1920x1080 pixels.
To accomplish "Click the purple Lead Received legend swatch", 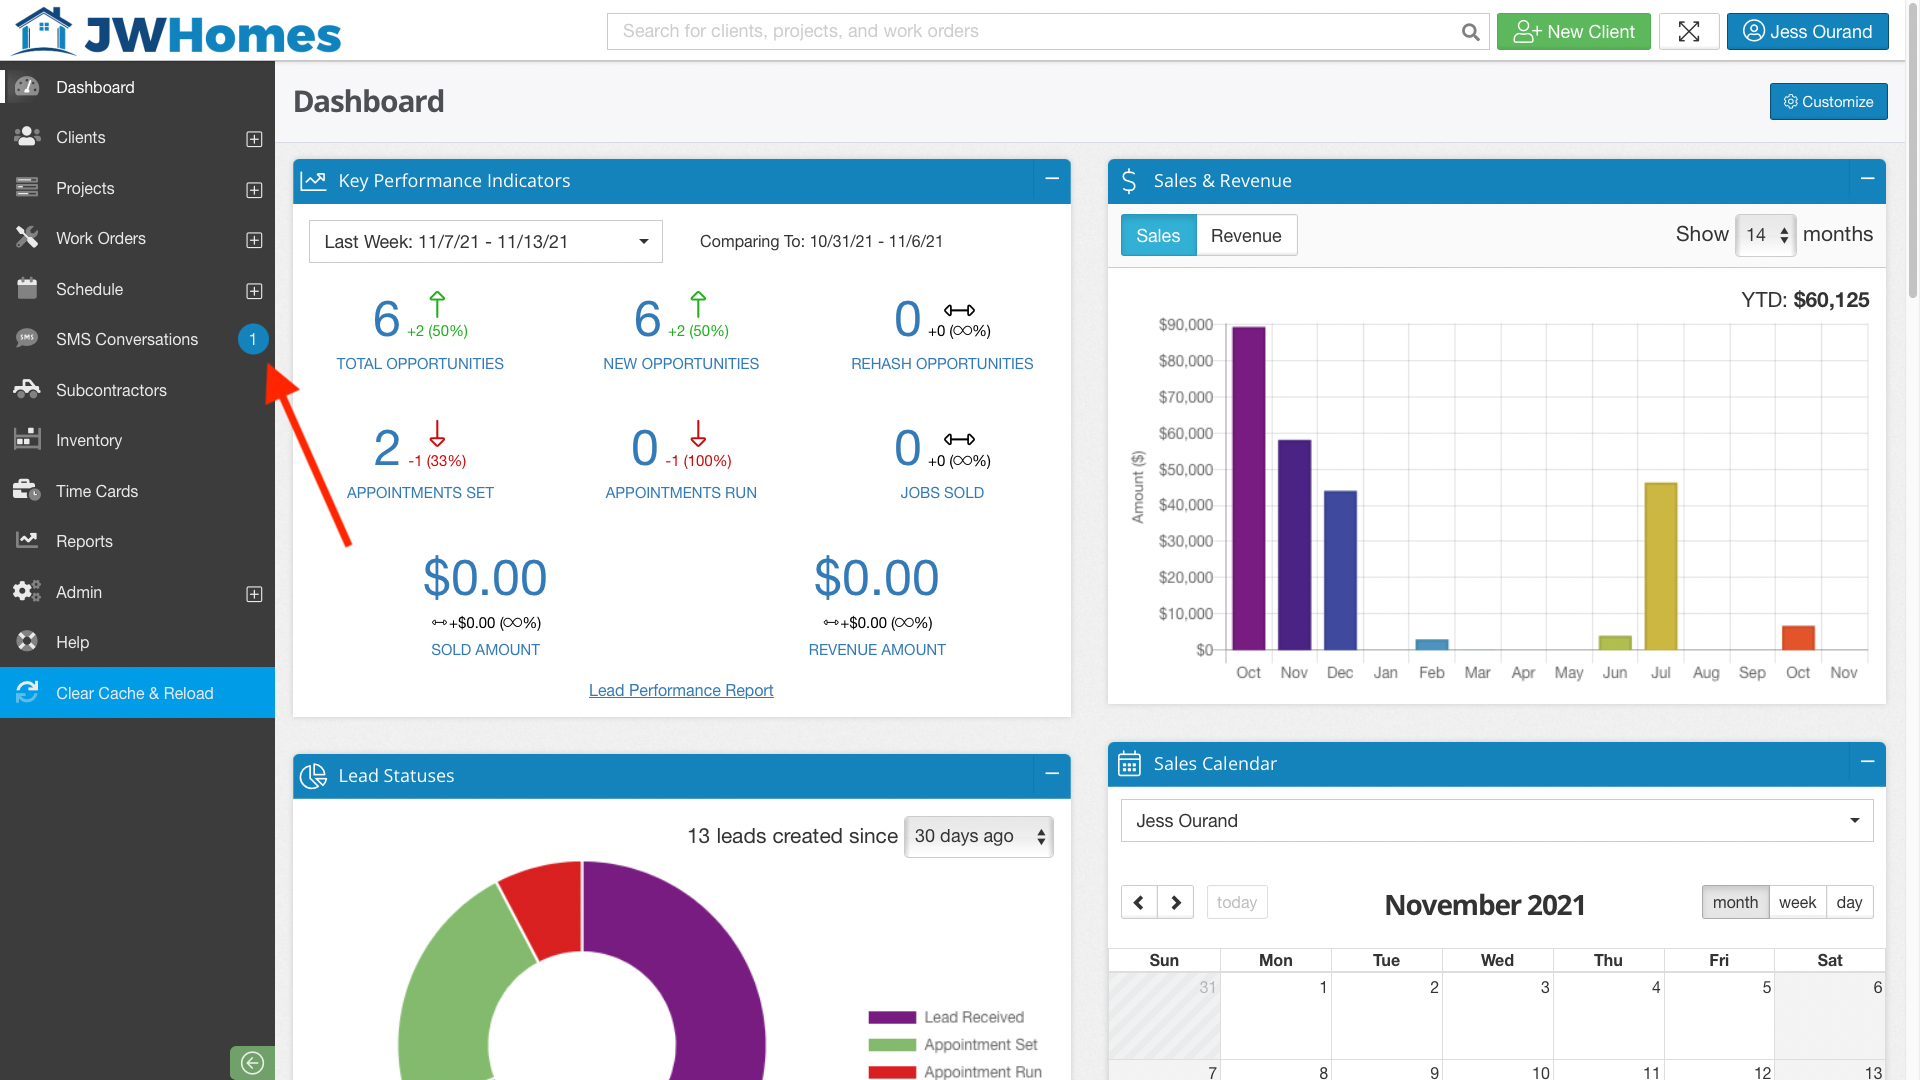I will click(891, 1017).
